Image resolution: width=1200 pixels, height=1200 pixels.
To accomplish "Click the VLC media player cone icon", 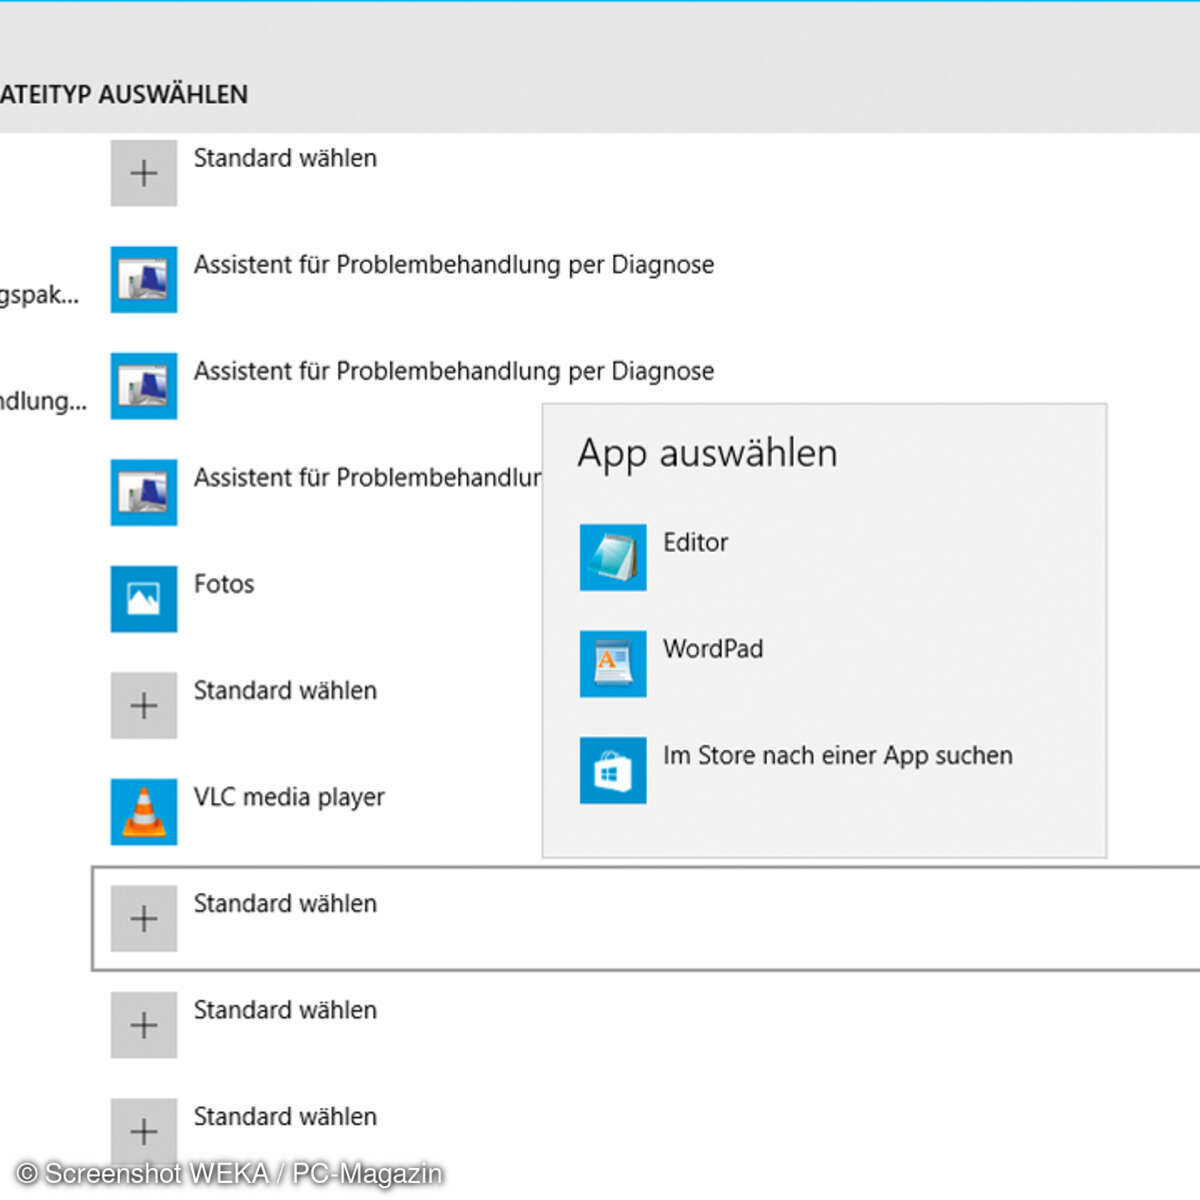I will 143,811.
